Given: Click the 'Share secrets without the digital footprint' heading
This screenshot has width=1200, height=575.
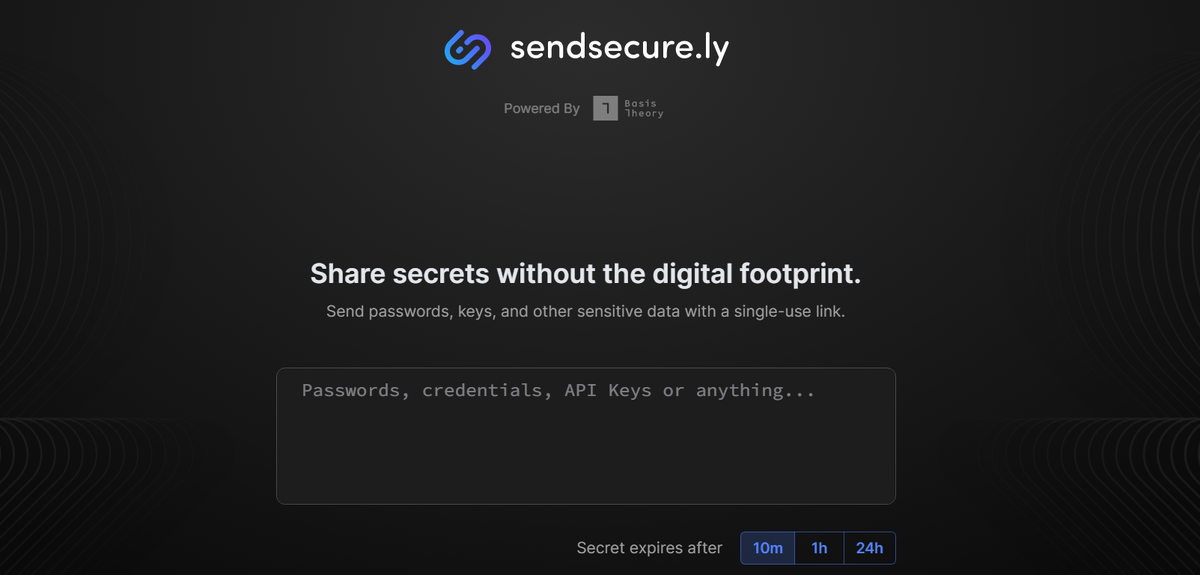Looking at the screenshot, I should 586,274.
